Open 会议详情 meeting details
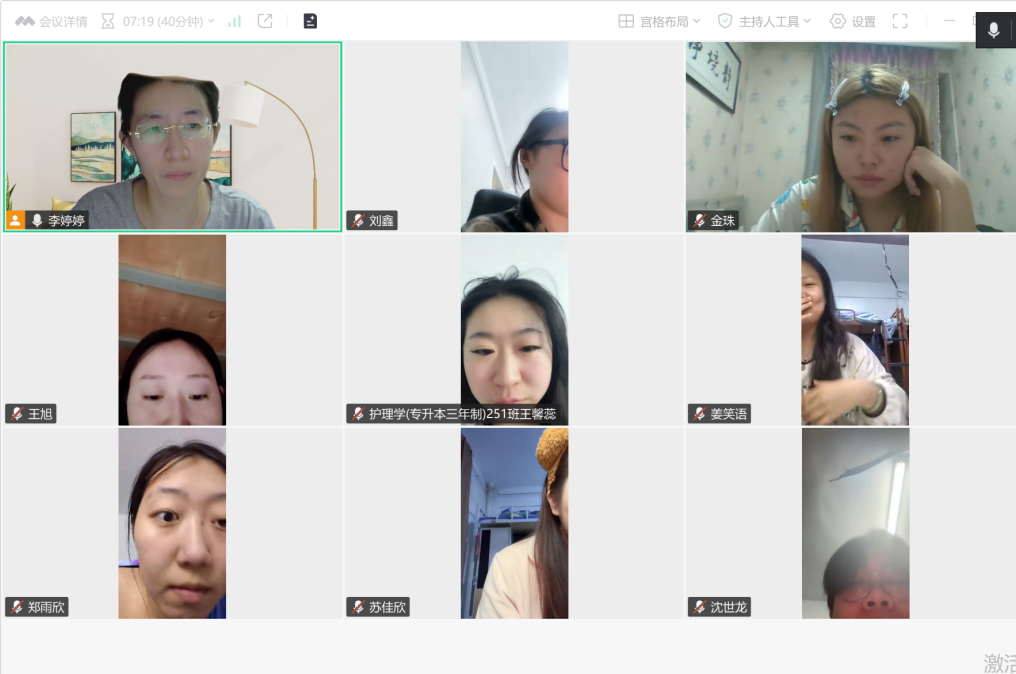Viewport: 1016px width, 674px height. coord(51,21)
